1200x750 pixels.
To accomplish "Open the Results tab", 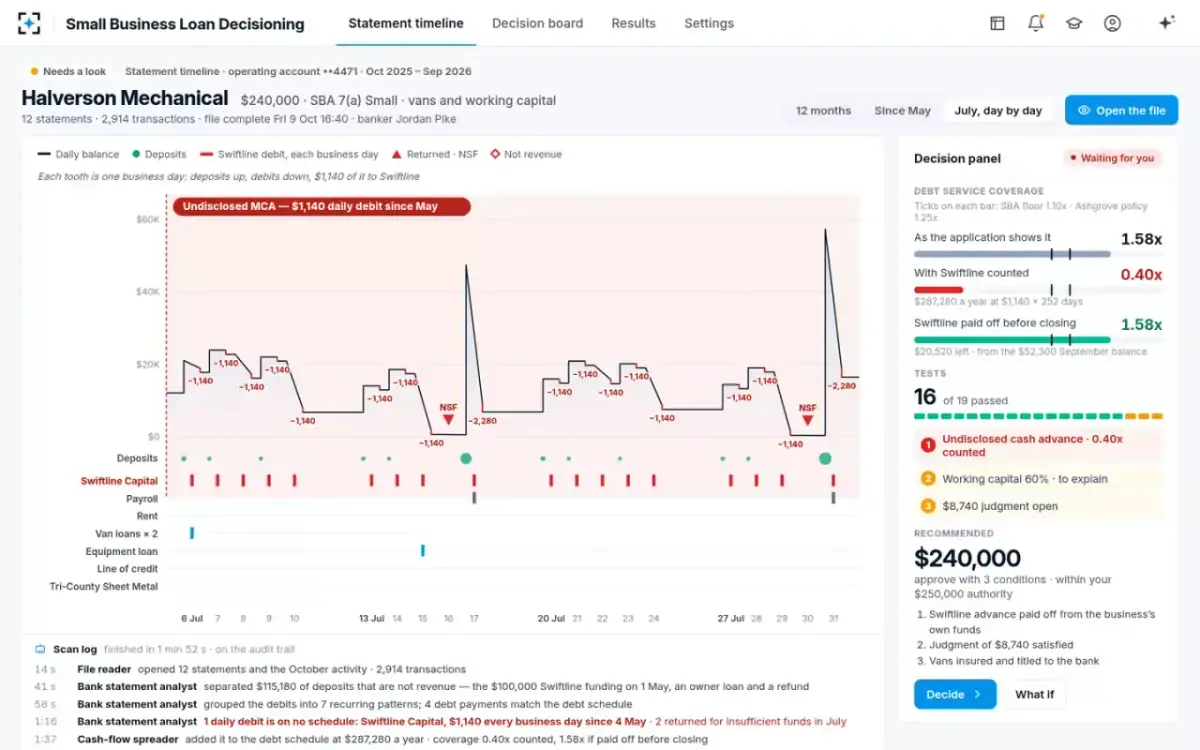I will pyautogui.click(x=633, y=23).
